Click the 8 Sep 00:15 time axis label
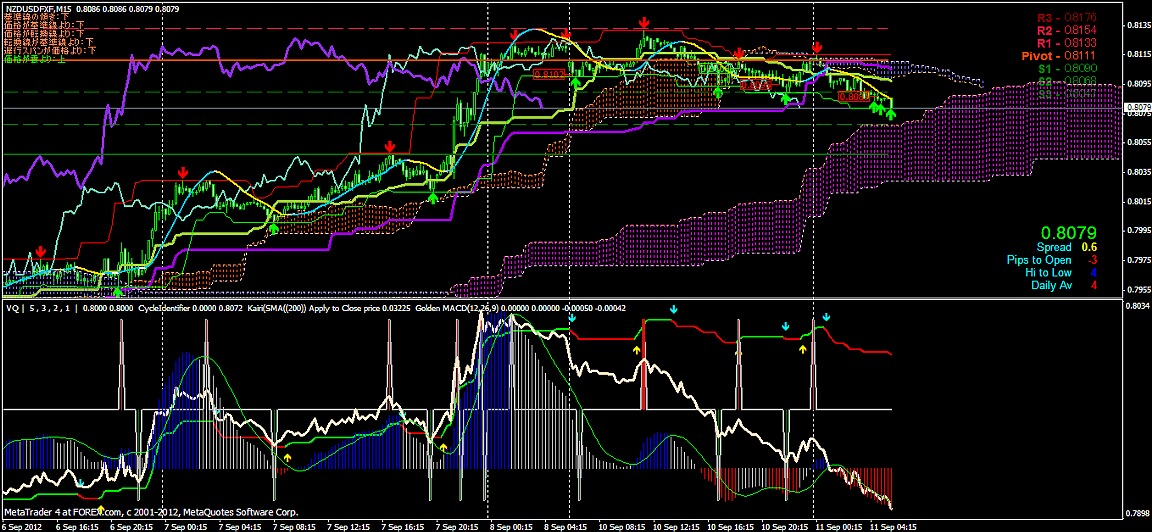Viewport: 1152px width, 532px height. coord(513,526)
